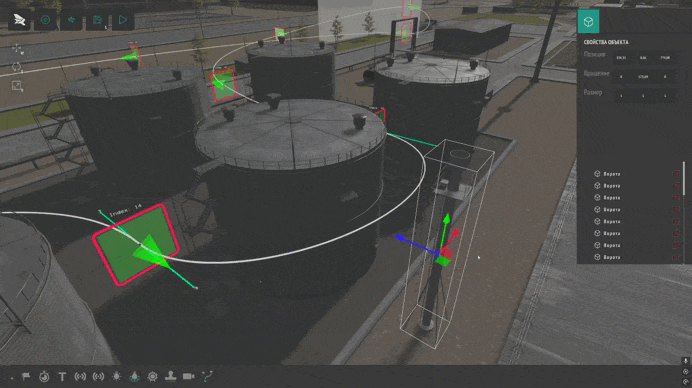Edit the middle Размер value field
The height and width of the screenshot is (388, 692).
point(643,96)
